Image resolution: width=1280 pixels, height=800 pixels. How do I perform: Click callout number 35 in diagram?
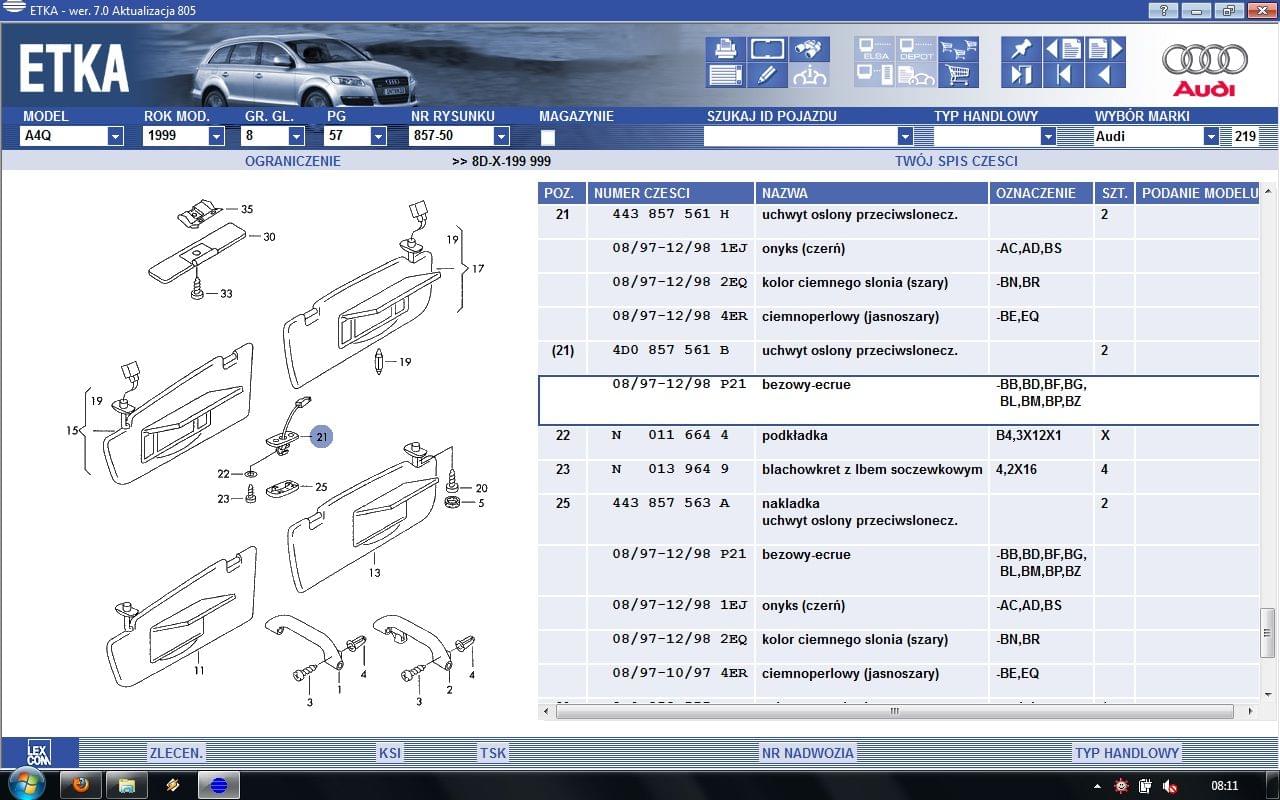pos(246,209)
